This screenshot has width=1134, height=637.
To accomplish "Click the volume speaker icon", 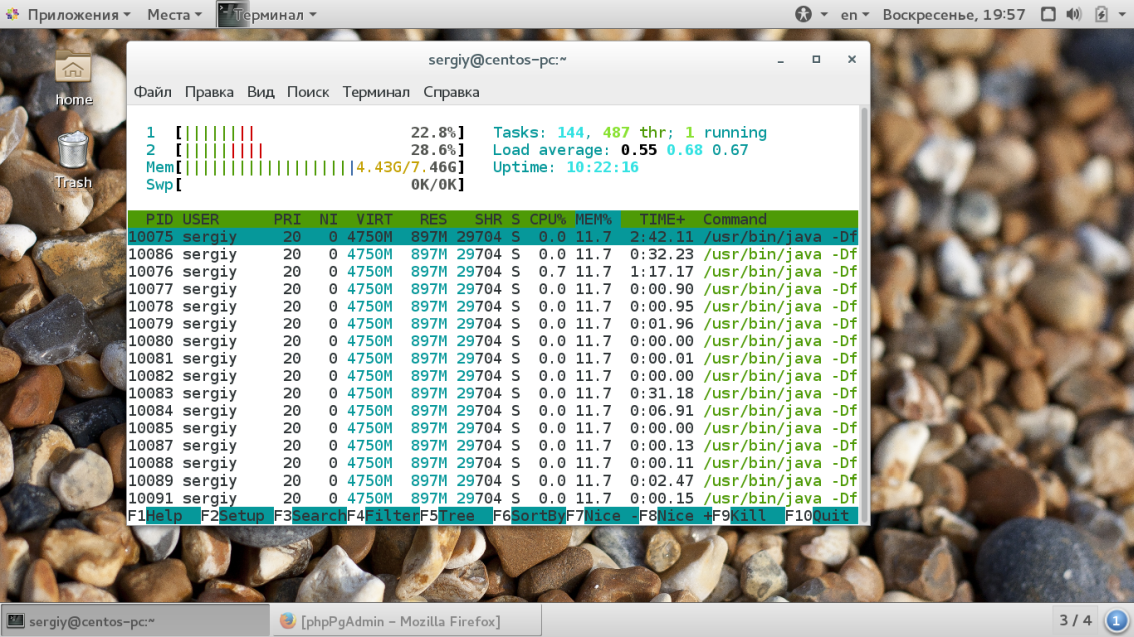I will point(1074,15).
